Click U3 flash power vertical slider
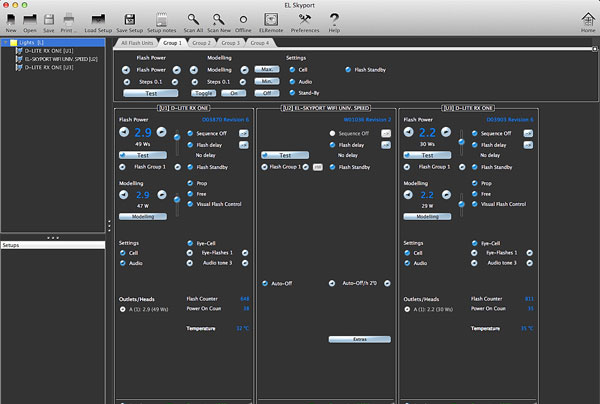 (x=461, y=143)
